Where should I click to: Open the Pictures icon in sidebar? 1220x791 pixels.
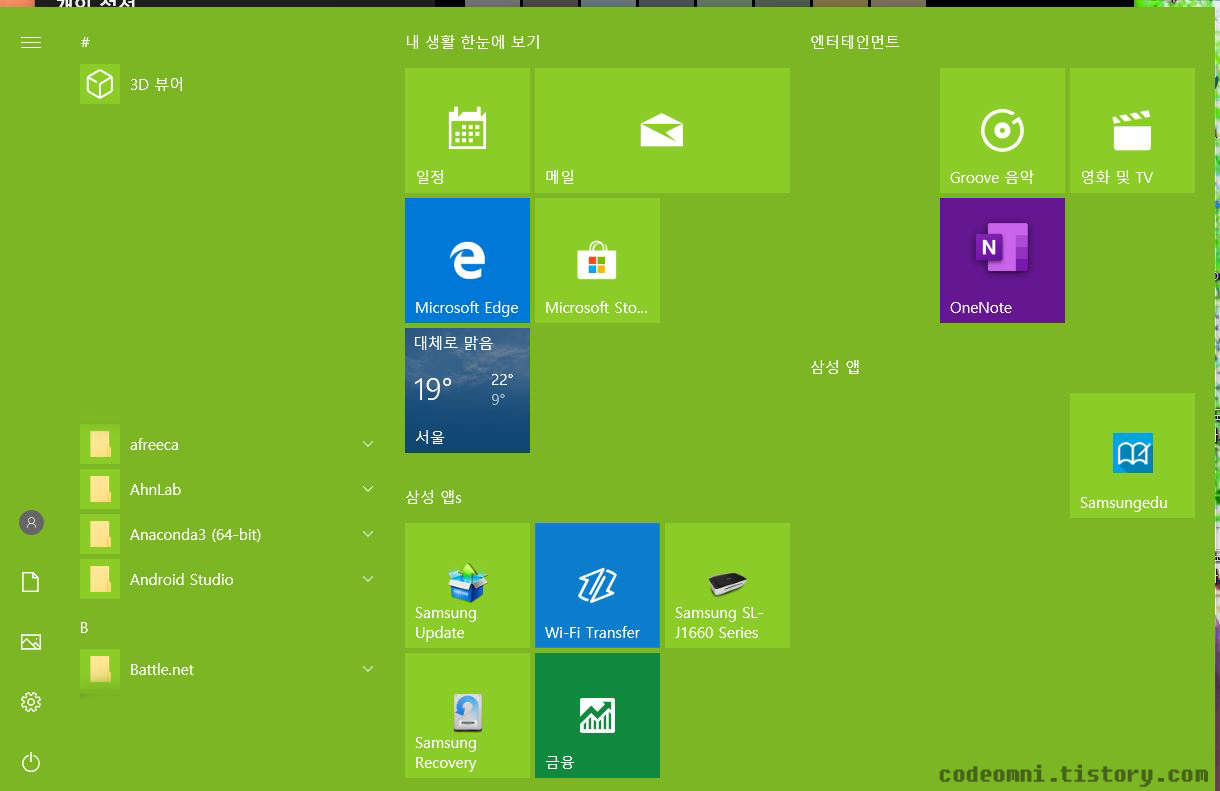point(31,642)
